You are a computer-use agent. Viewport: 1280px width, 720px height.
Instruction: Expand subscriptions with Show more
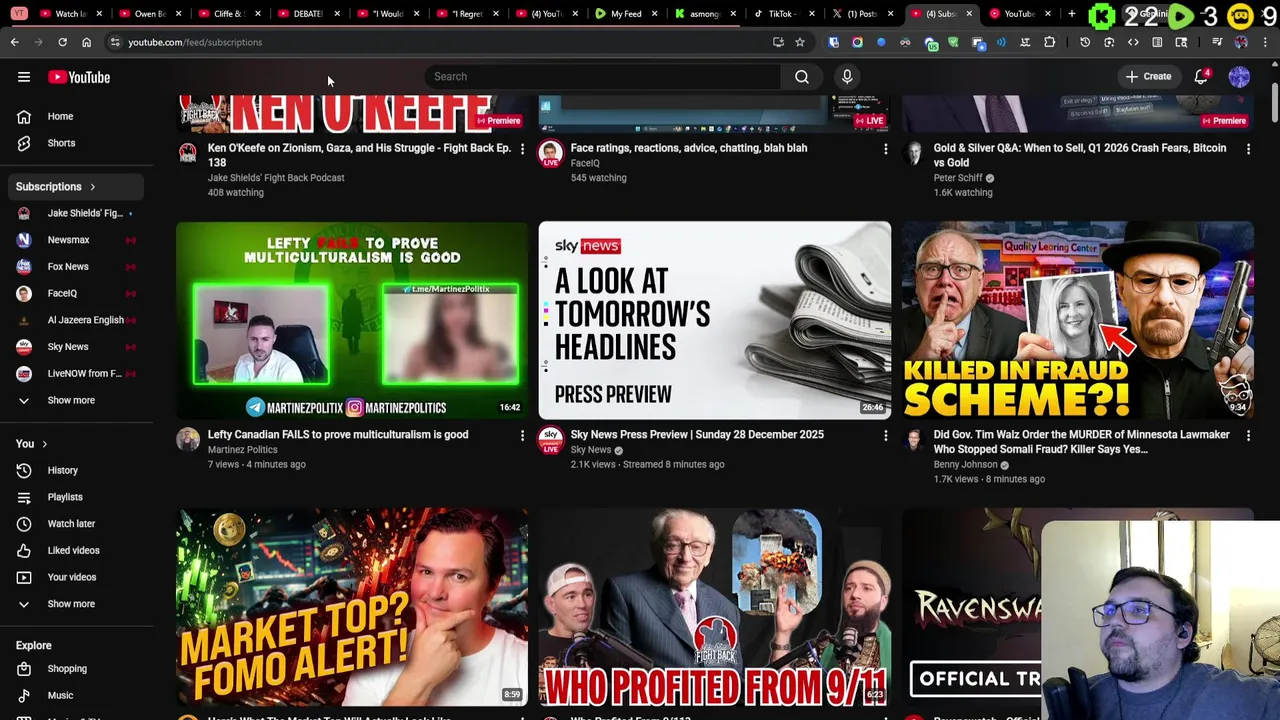tap(77, 400)
